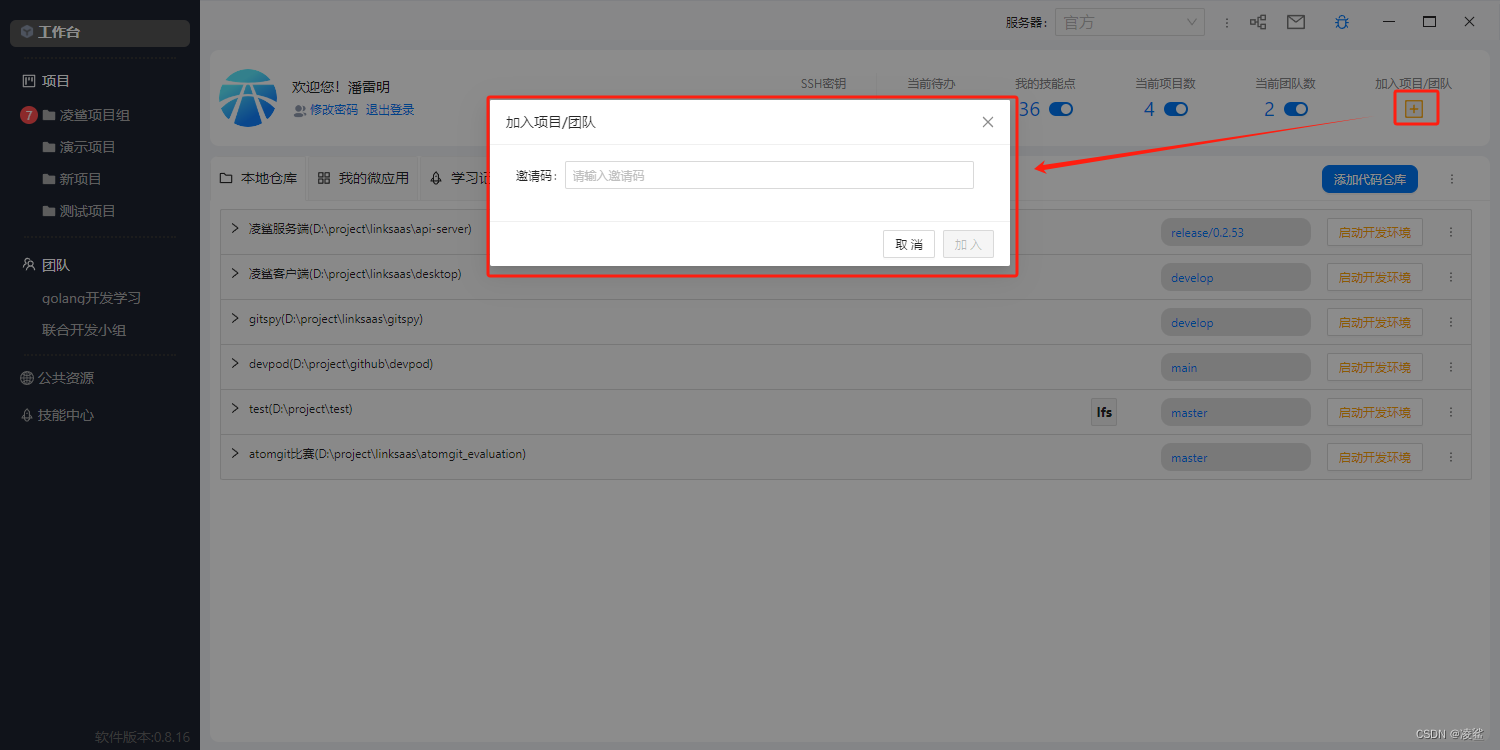Click the skill points value 36
Viewport: 1500px width, 750px height.
click(x=1030, y=109)
